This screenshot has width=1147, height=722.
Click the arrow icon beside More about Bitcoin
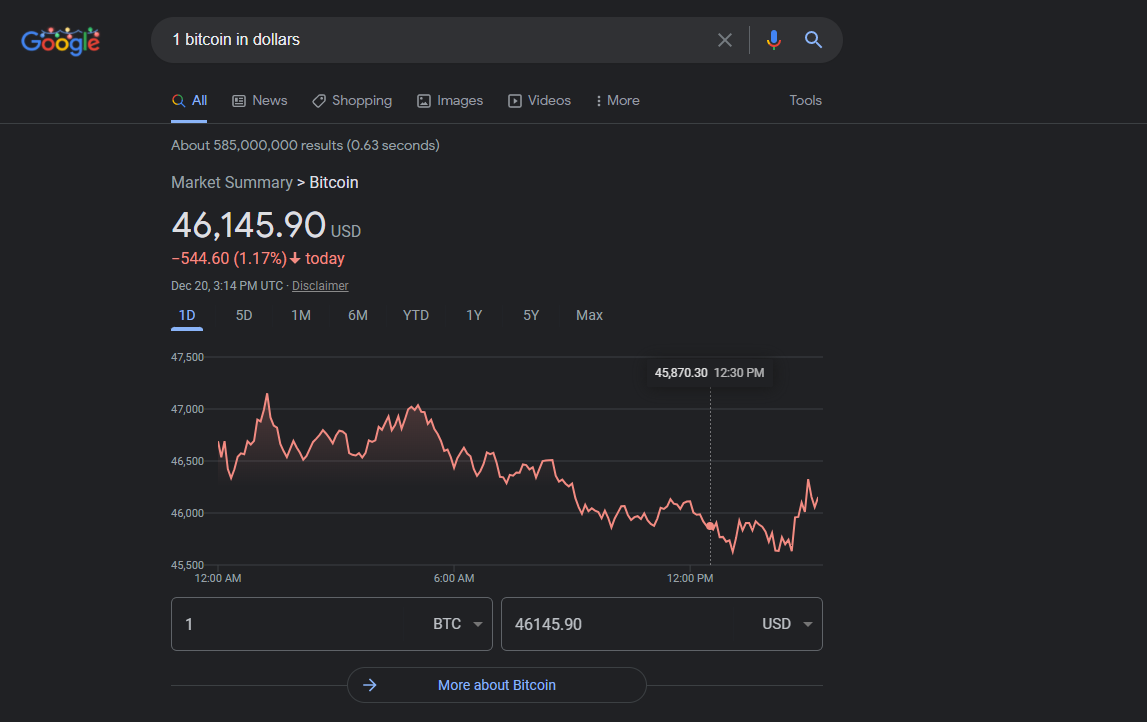click(x=370, y=685)
